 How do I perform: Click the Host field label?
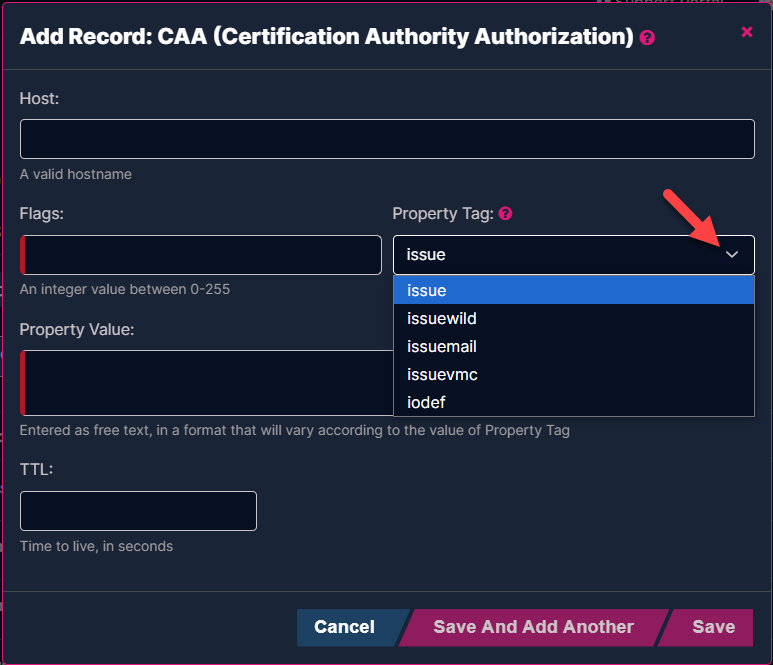(39, 99)
